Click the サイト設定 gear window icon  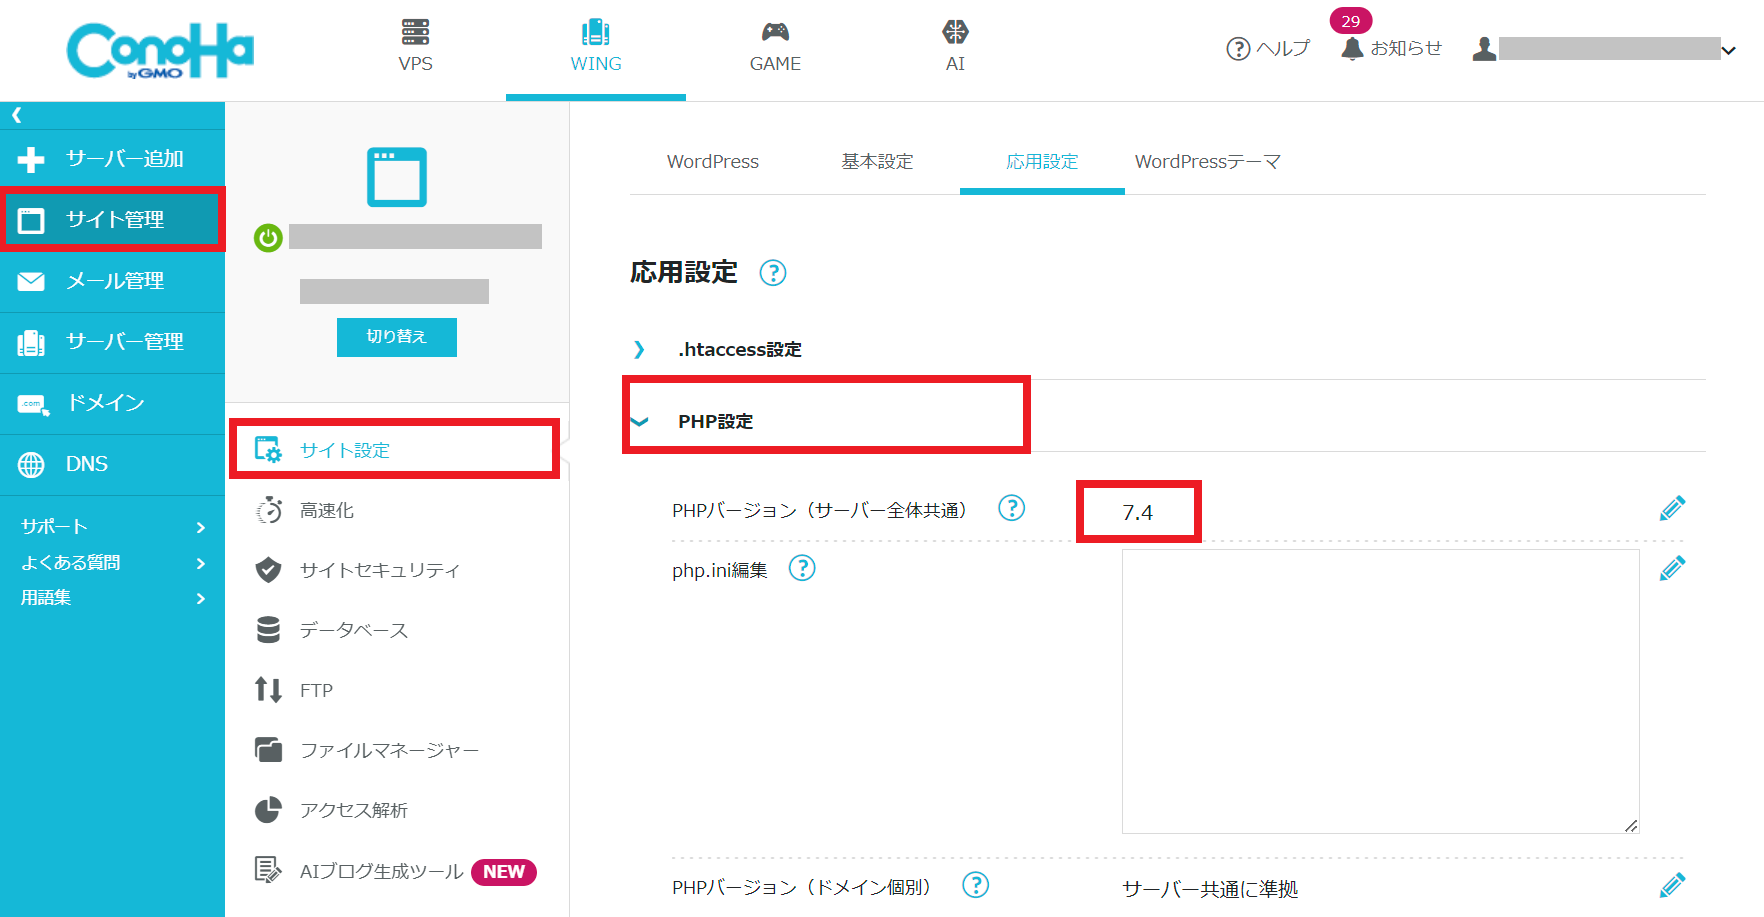pyautogui.click(x=268, y=450)
